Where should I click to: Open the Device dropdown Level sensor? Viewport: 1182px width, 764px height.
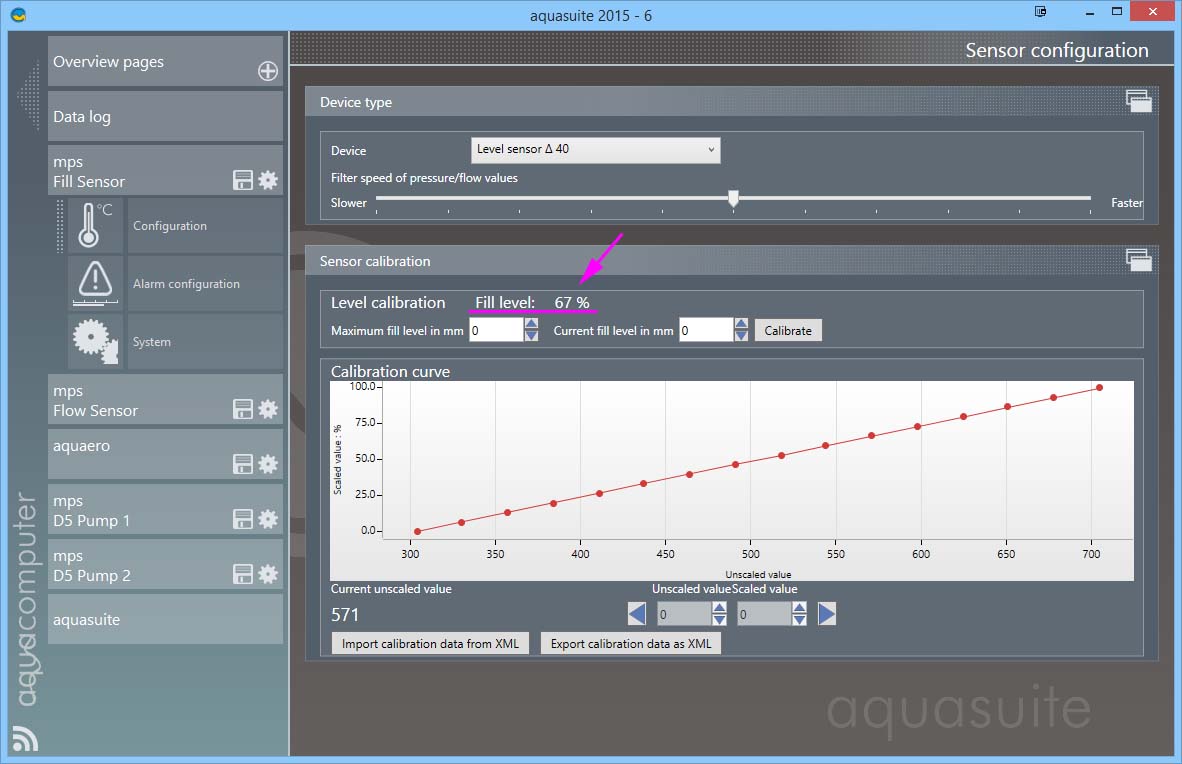point(595,150)
